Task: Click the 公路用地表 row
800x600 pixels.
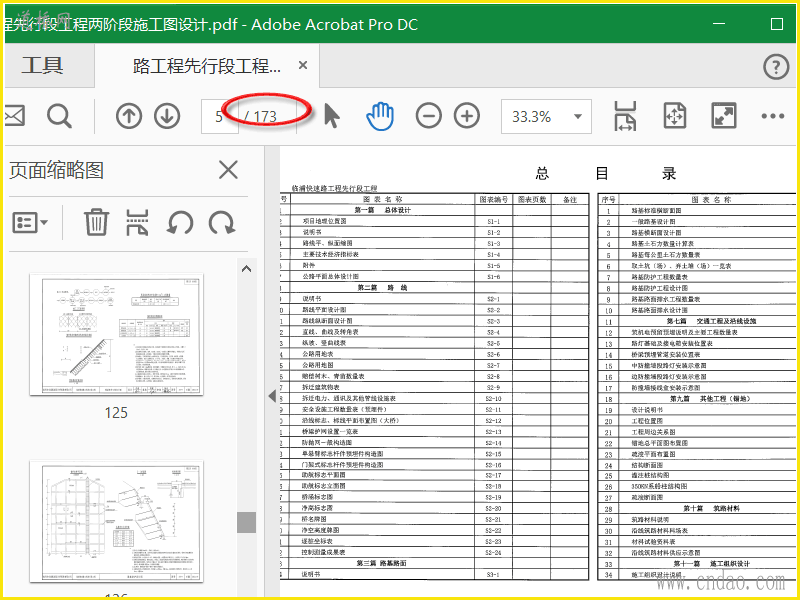Action: click(x=434, y=354)
